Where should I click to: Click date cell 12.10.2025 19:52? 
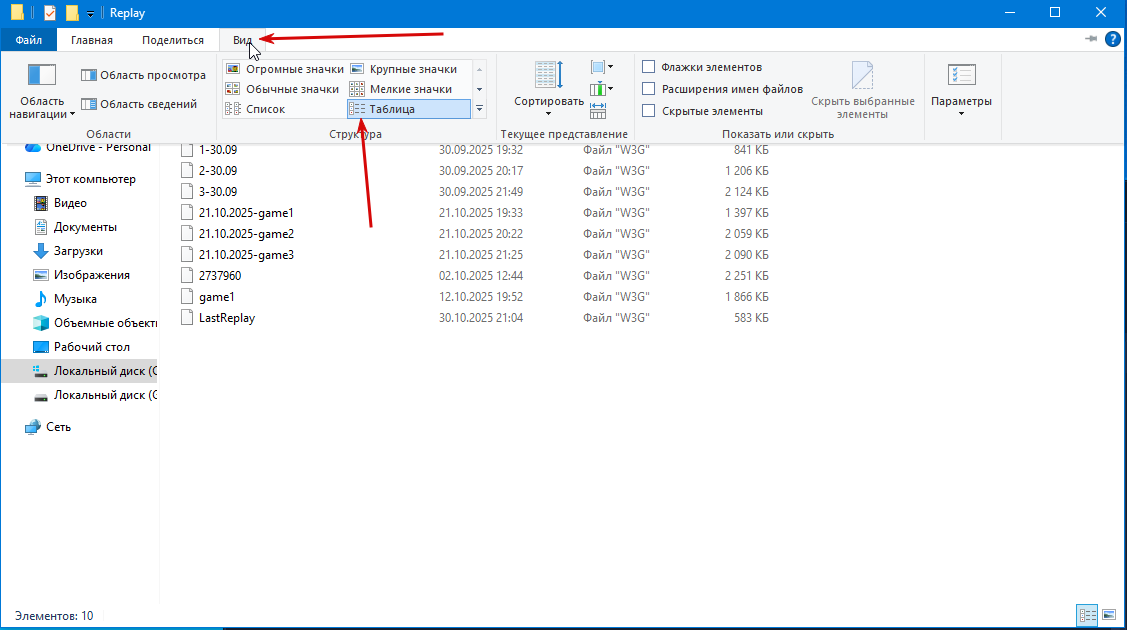pos(481,297)
